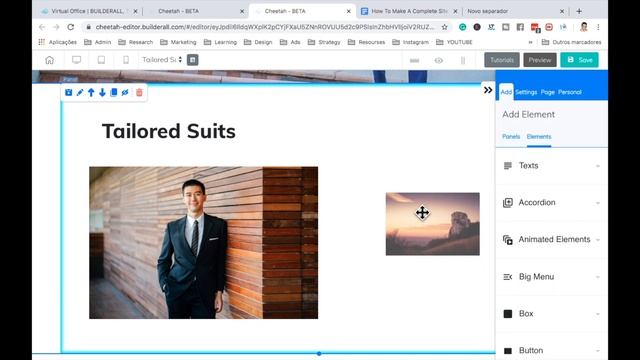The image size is (640, 360).
Task: Click the Big Menu icon
Action: click(x=508, y=277)
